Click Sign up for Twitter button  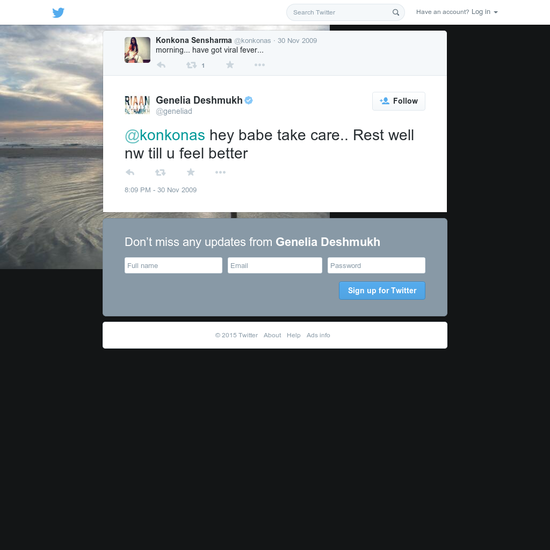point(382,290)
